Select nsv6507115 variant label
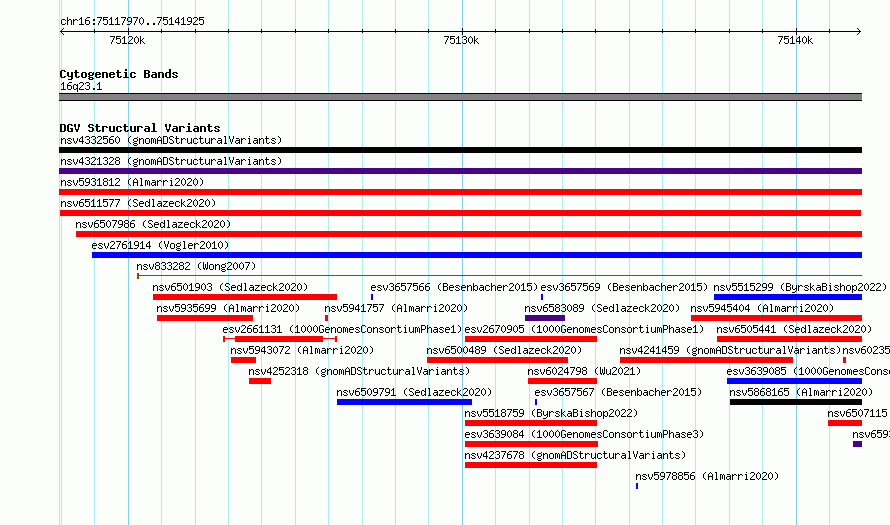Viewport: 890px width, 525px height. 857,413
